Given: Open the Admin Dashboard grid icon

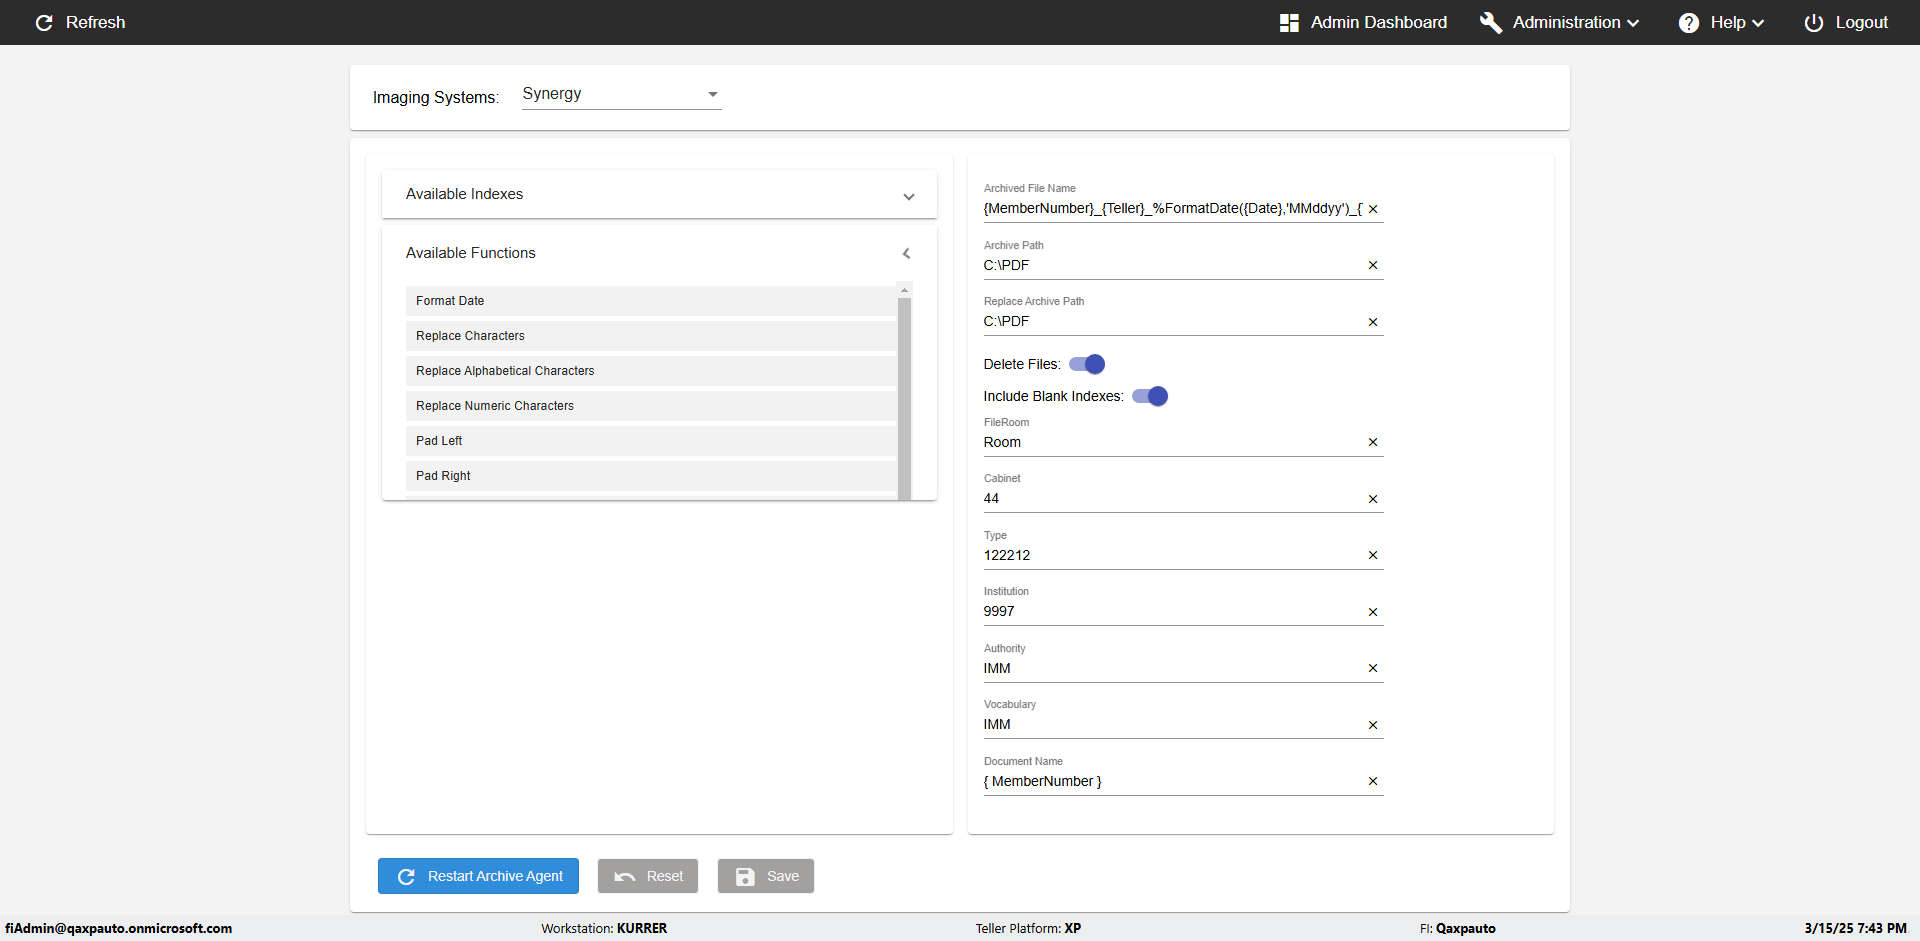Looking at the screenshot, I should [x=1289, y=23].
